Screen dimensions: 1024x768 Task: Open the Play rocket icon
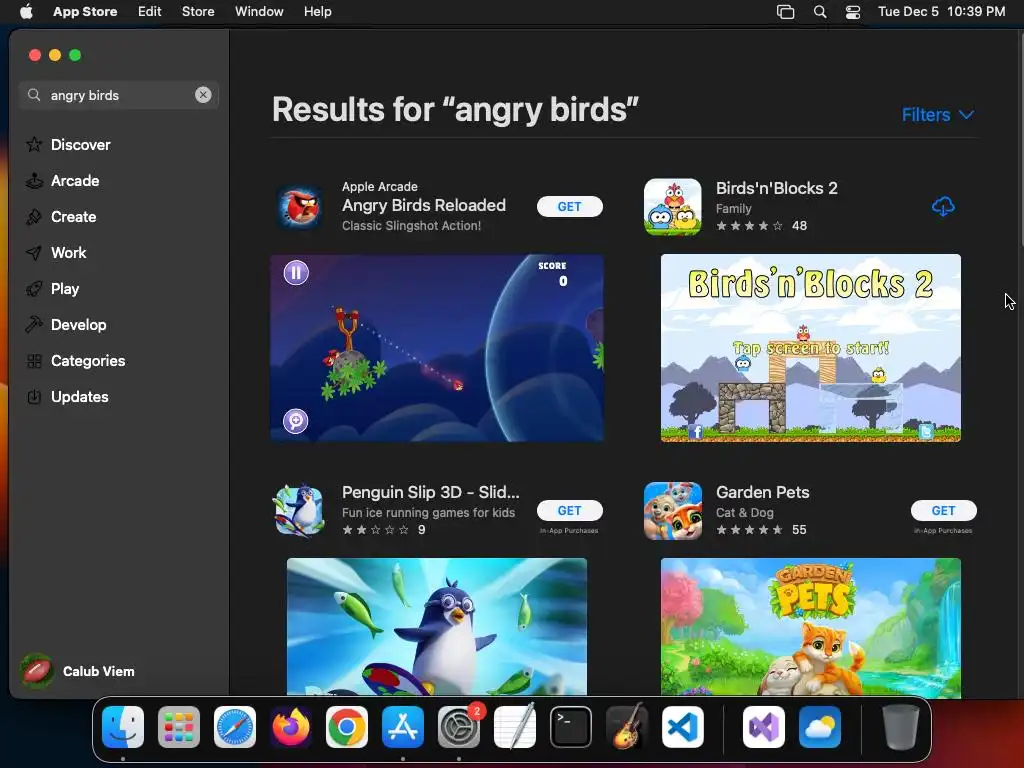pyautogui.click(x=34, y=289)
